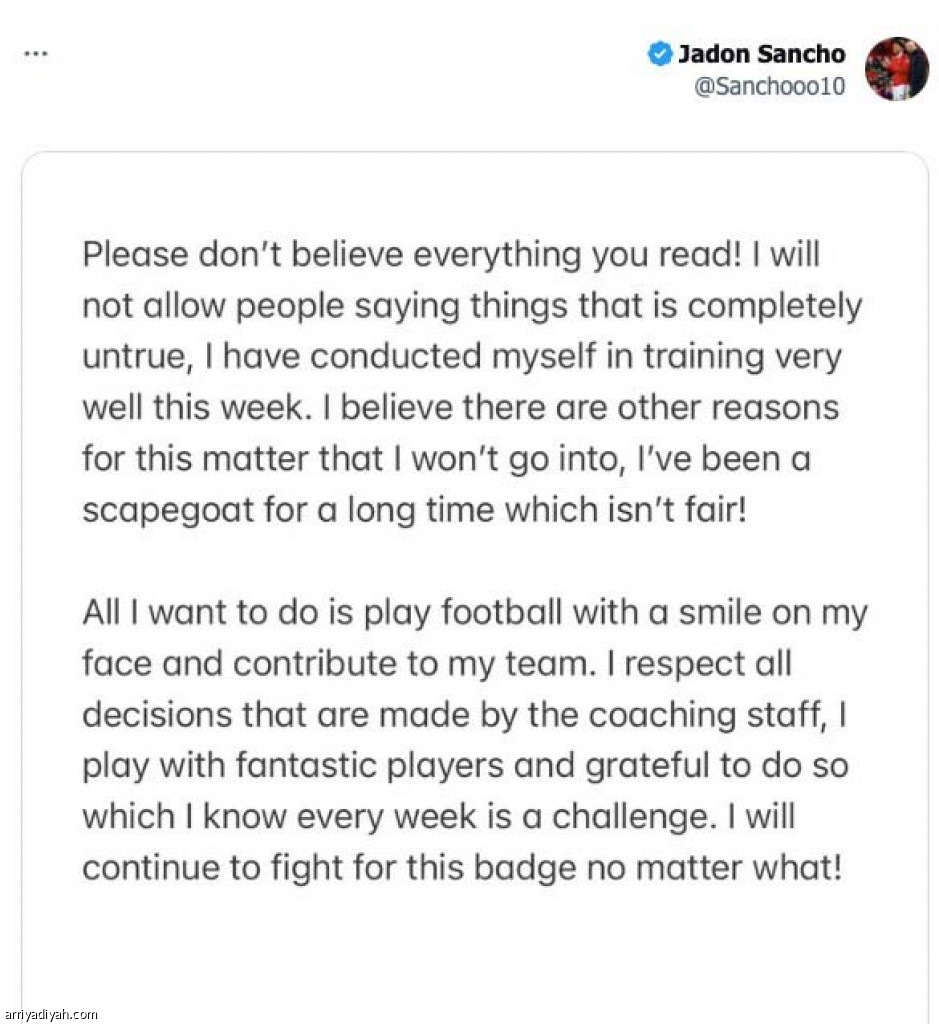This screenshot has height=1024, width=939.
Task: Click the line starting "Please don't believe"
Action: (451, 255)
